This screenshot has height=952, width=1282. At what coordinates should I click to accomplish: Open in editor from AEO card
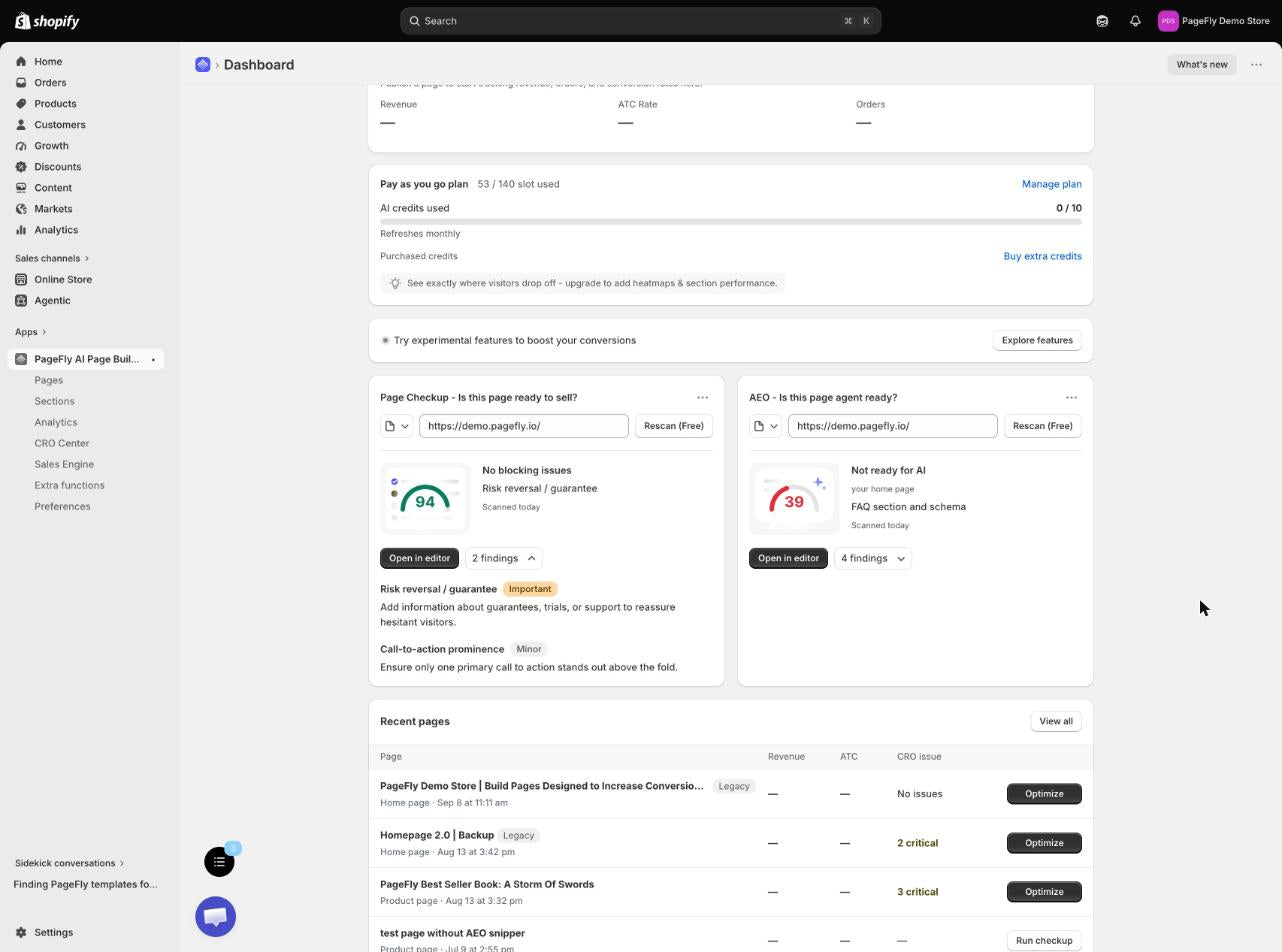click(x=788, y=558)
